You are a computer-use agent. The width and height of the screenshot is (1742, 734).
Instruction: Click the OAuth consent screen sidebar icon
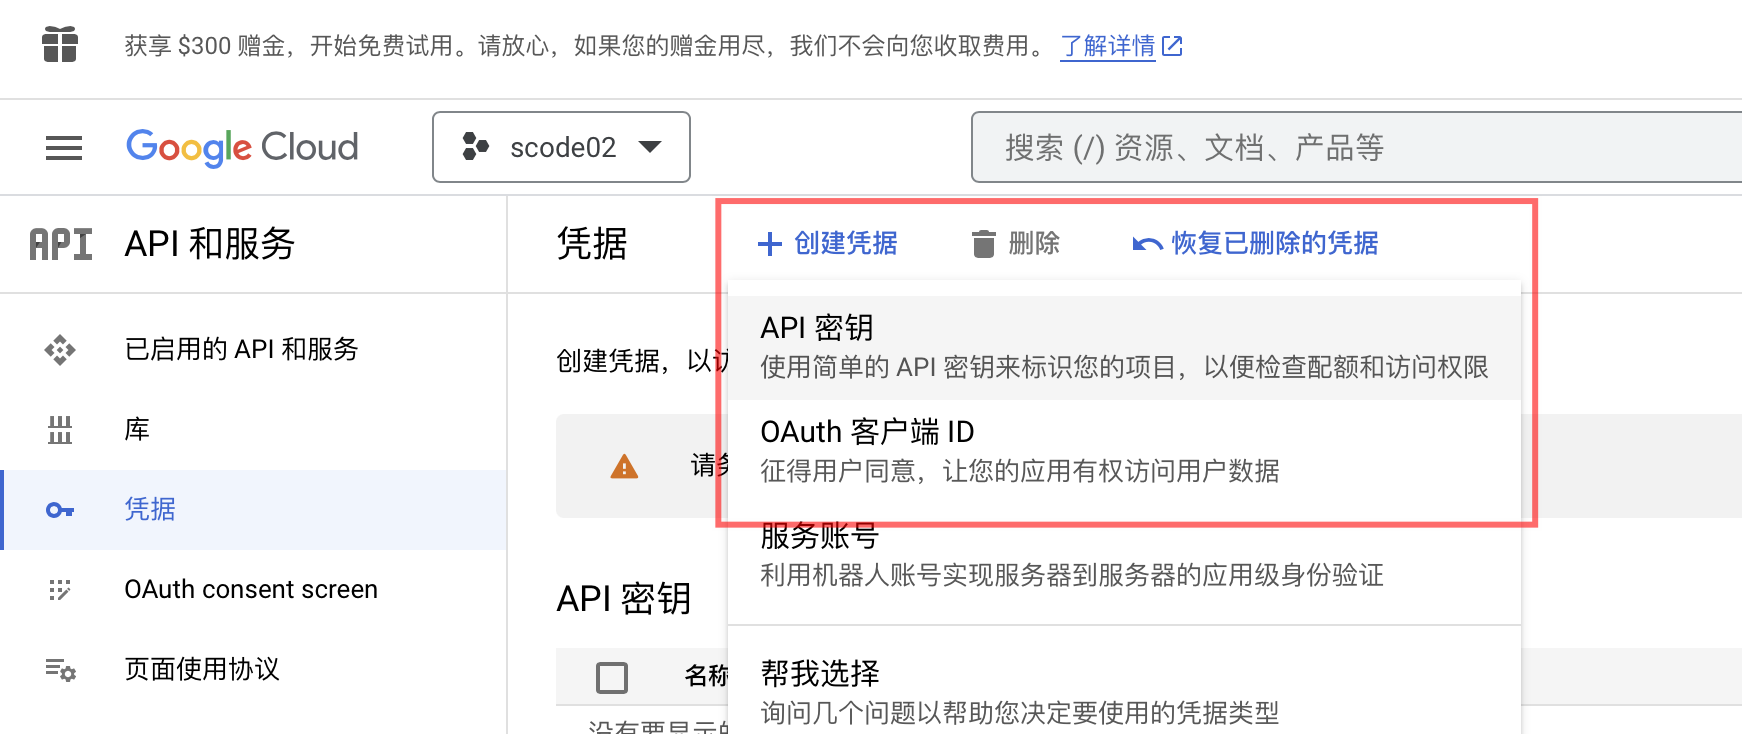click(60, 590)
